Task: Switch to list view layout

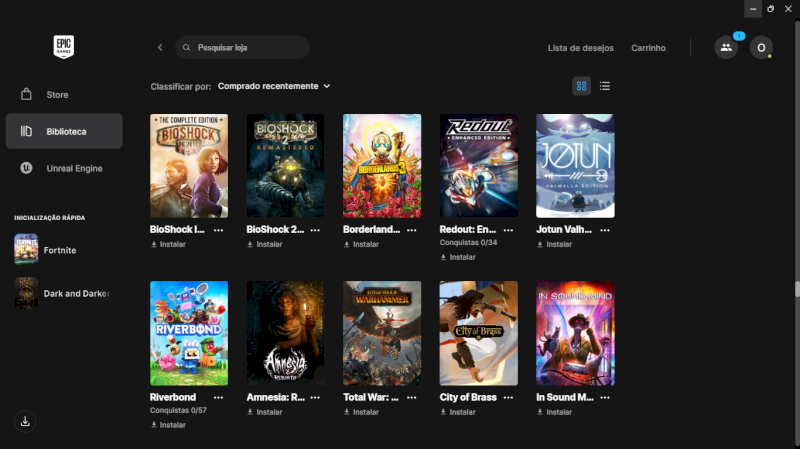Action: 605,86
